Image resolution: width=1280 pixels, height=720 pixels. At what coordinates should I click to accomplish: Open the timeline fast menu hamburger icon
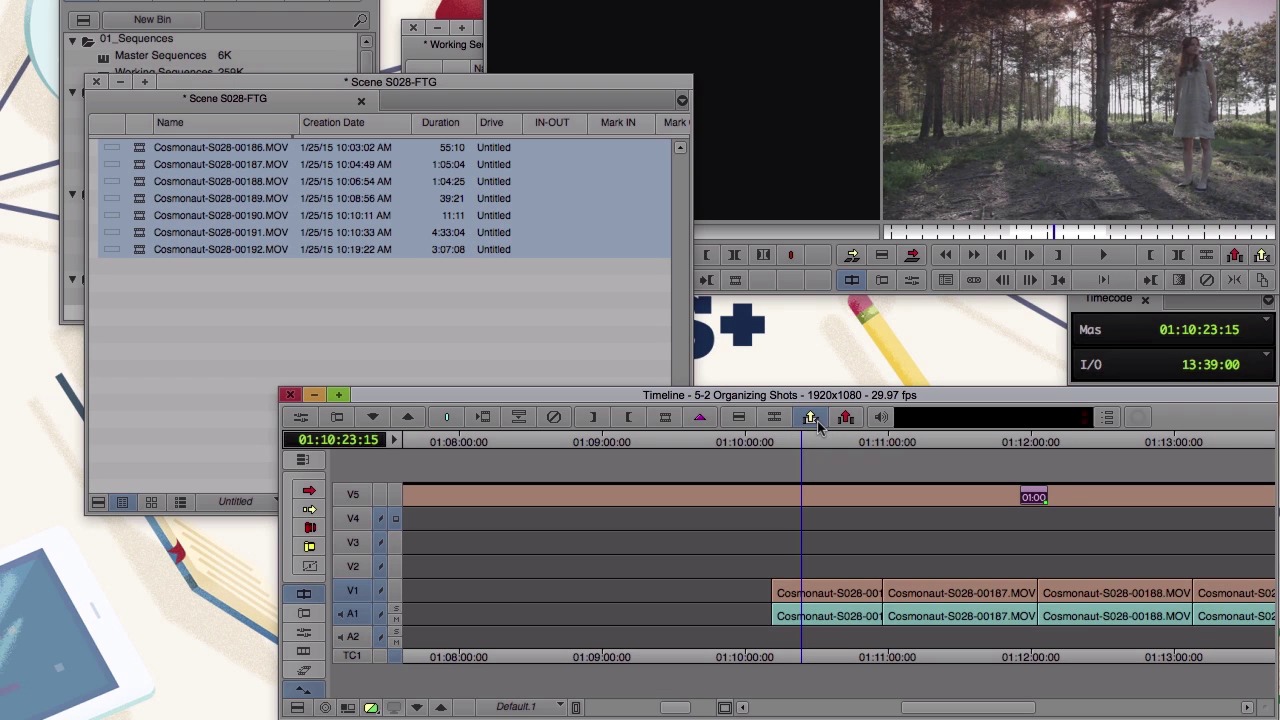coord(297,708)
